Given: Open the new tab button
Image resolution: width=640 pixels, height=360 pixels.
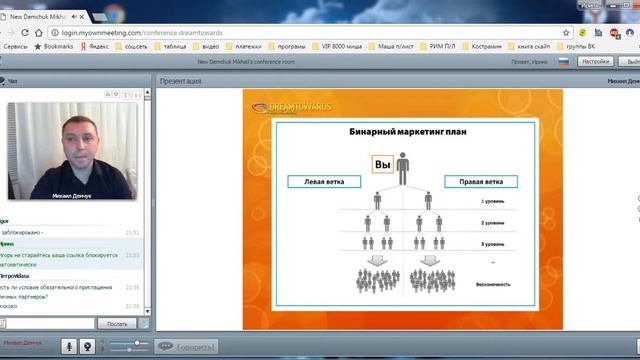Looking at the screenshot, I should (100, 17).
